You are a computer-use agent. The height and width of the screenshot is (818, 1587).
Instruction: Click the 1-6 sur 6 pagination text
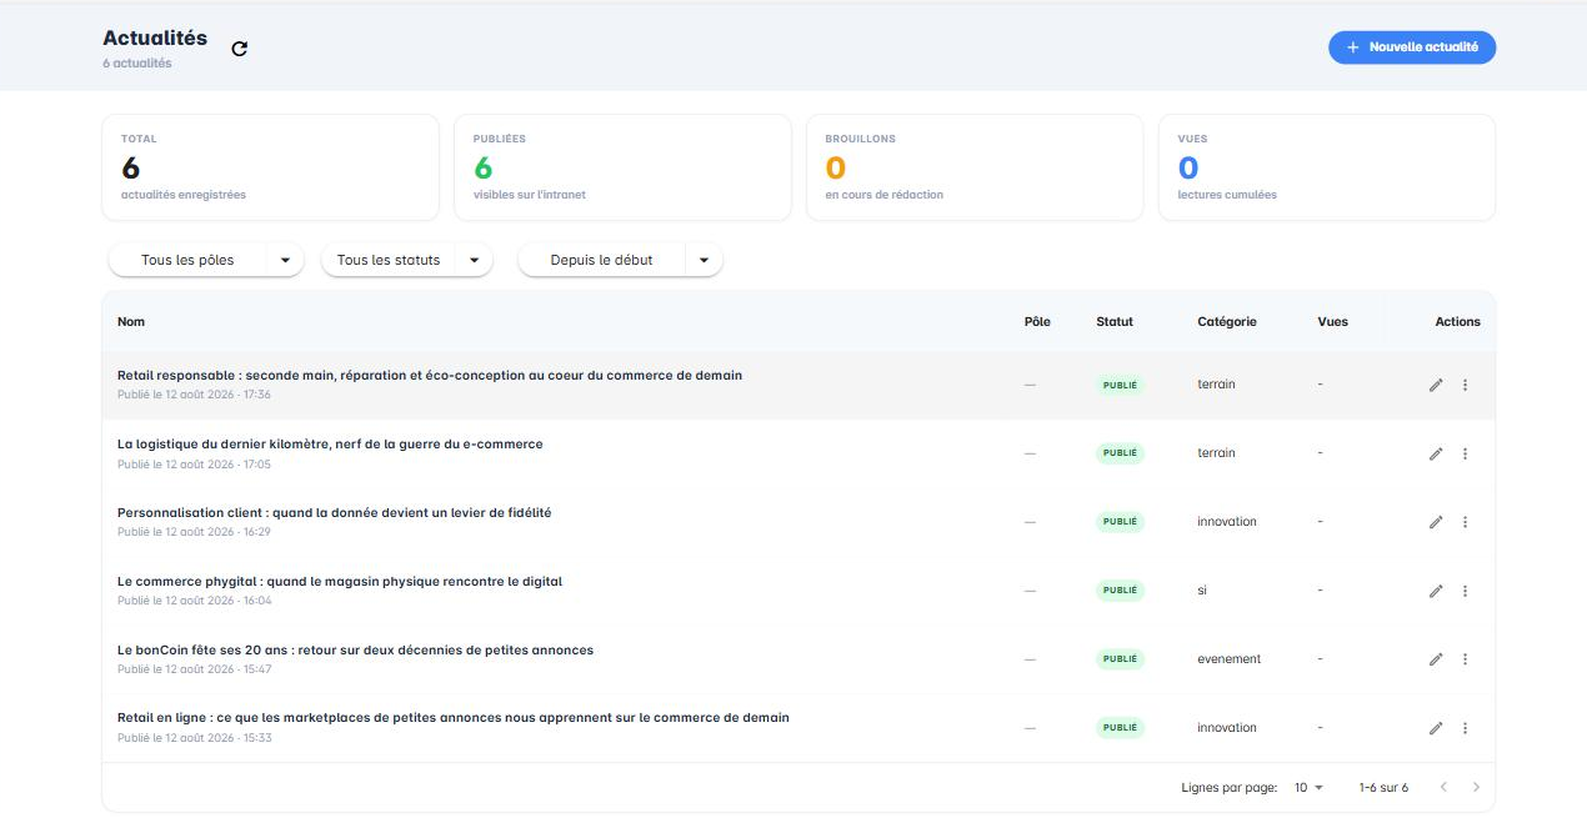point(1383,788)
